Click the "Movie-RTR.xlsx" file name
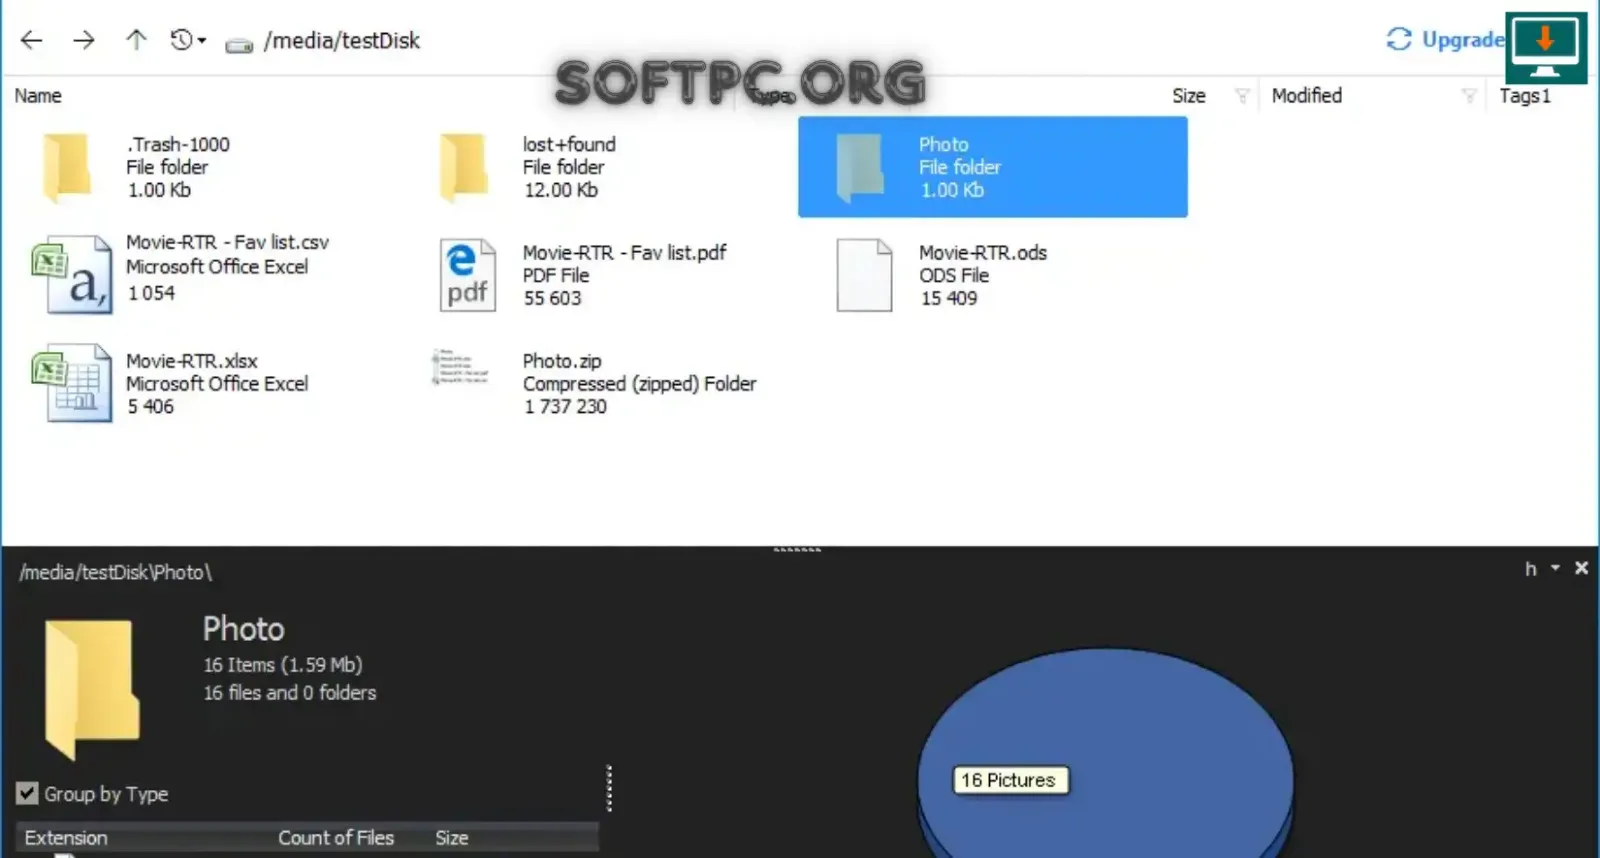 coord(192,360)
